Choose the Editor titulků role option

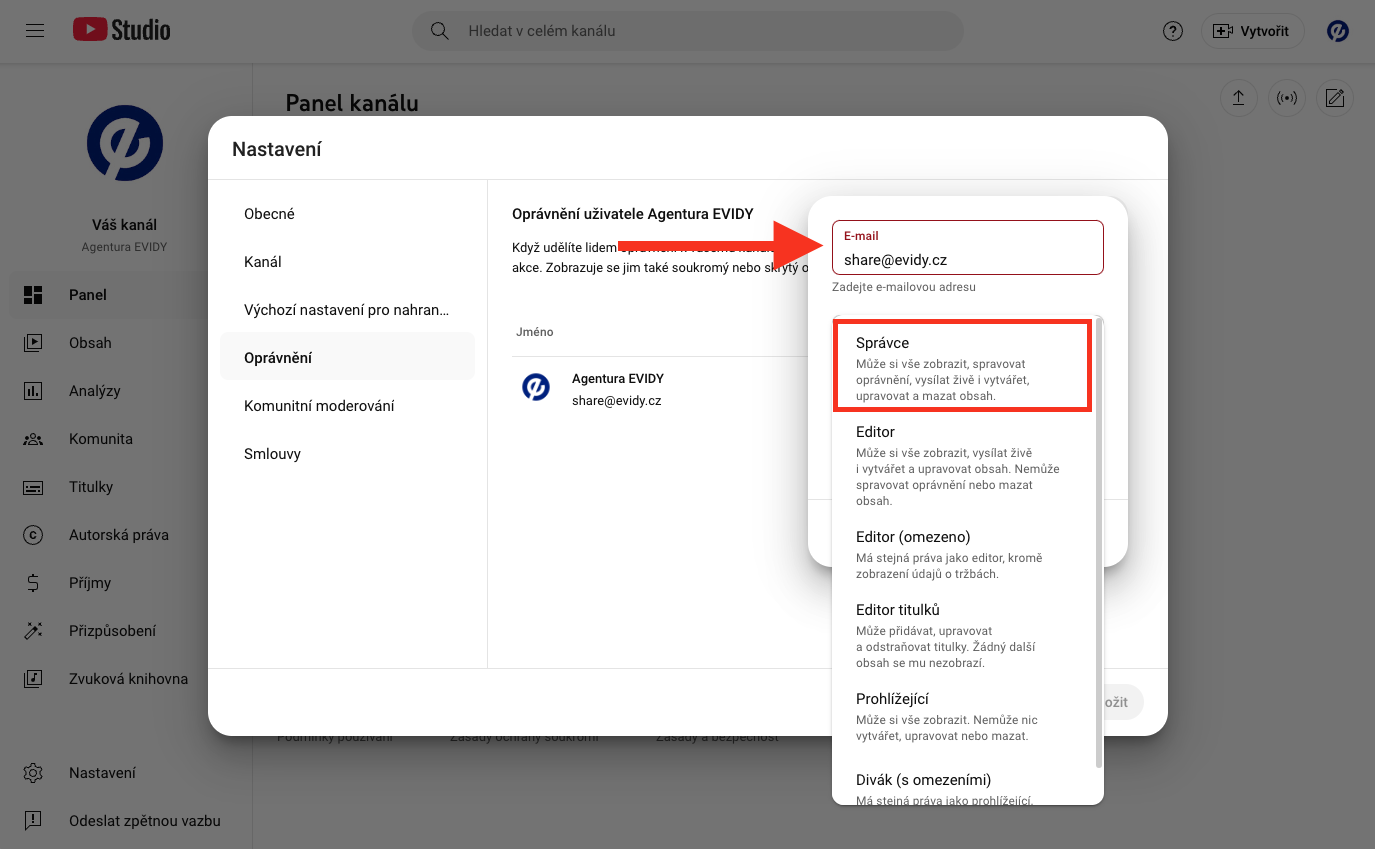[x=964, y=635]
